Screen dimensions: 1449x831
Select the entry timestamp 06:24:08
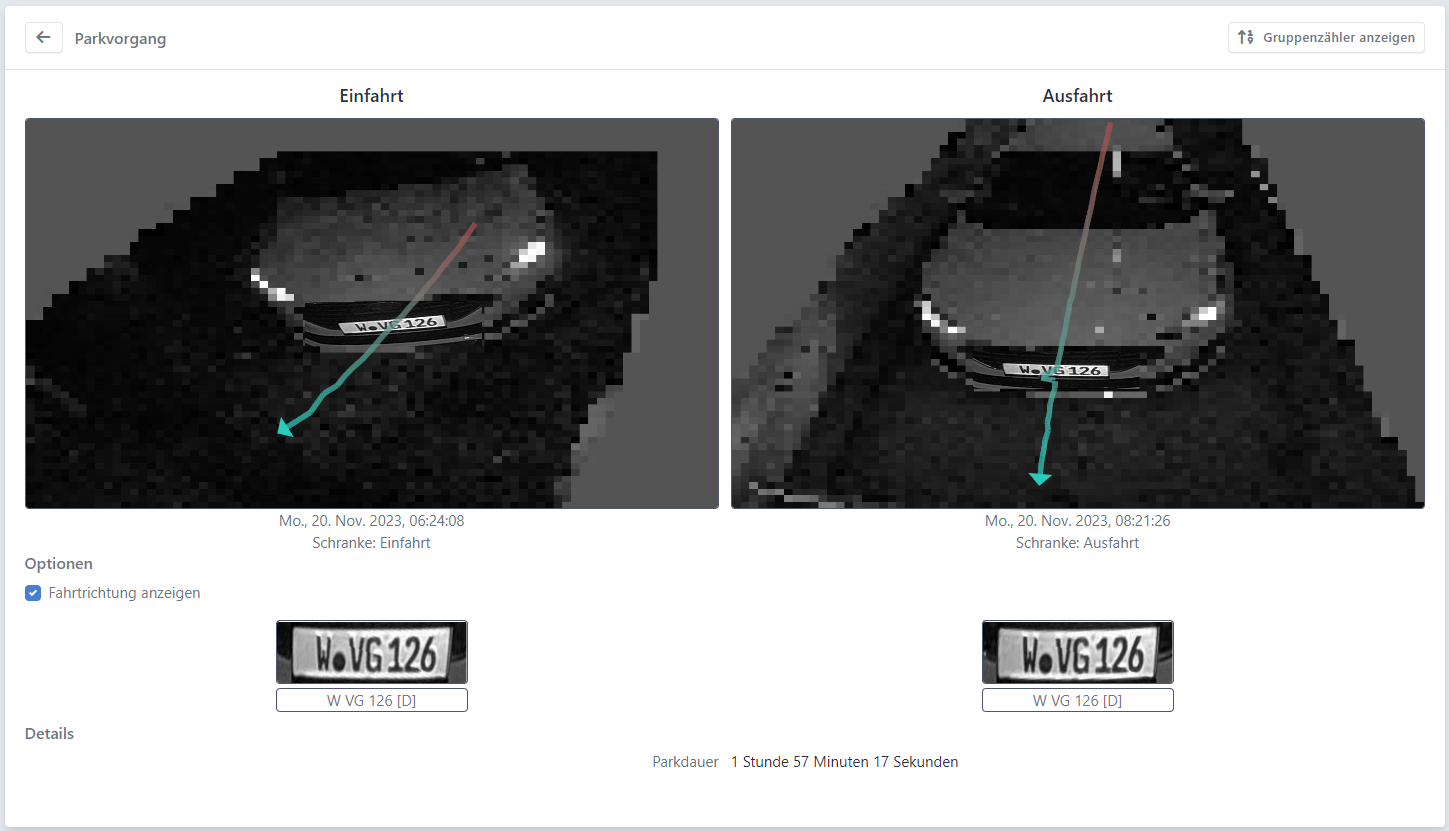[372, 521]
